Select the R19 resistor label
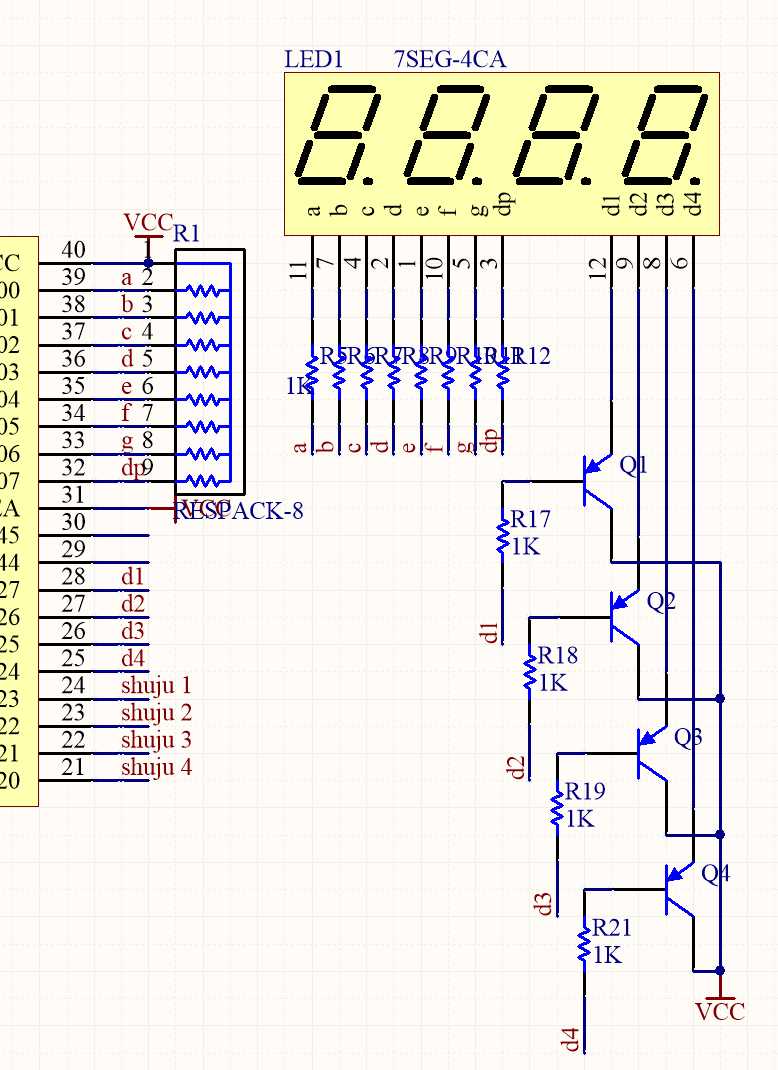Screen dimensions: 778x1070 click(x=585, y=791)
